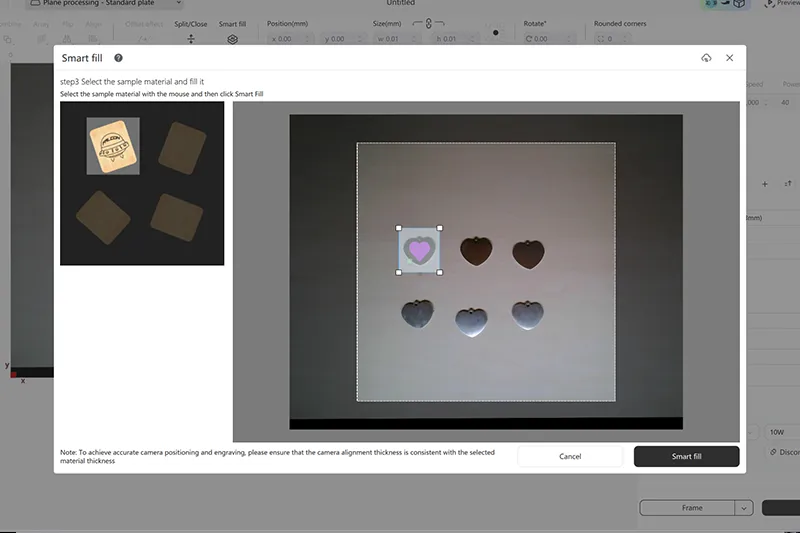The width and height of the screenshot is (800, 533).
Task: Open the 10W laser power dropdown
Action: (x=777, y=432)
